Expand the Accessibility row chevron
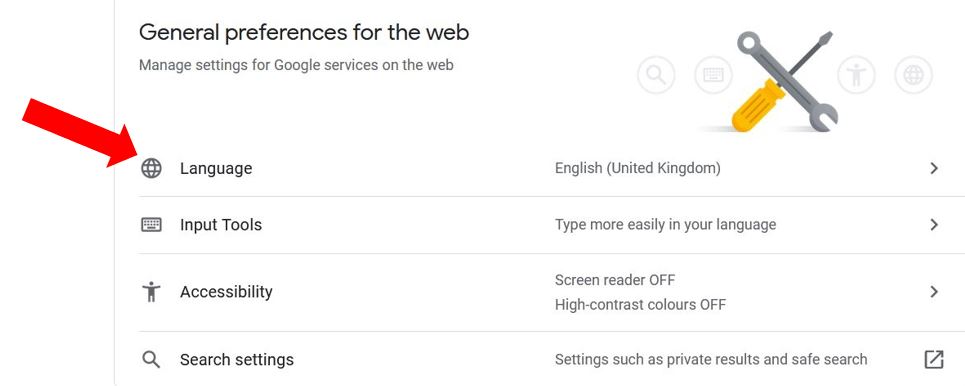 pyautogui.click(x=934, y=292)
